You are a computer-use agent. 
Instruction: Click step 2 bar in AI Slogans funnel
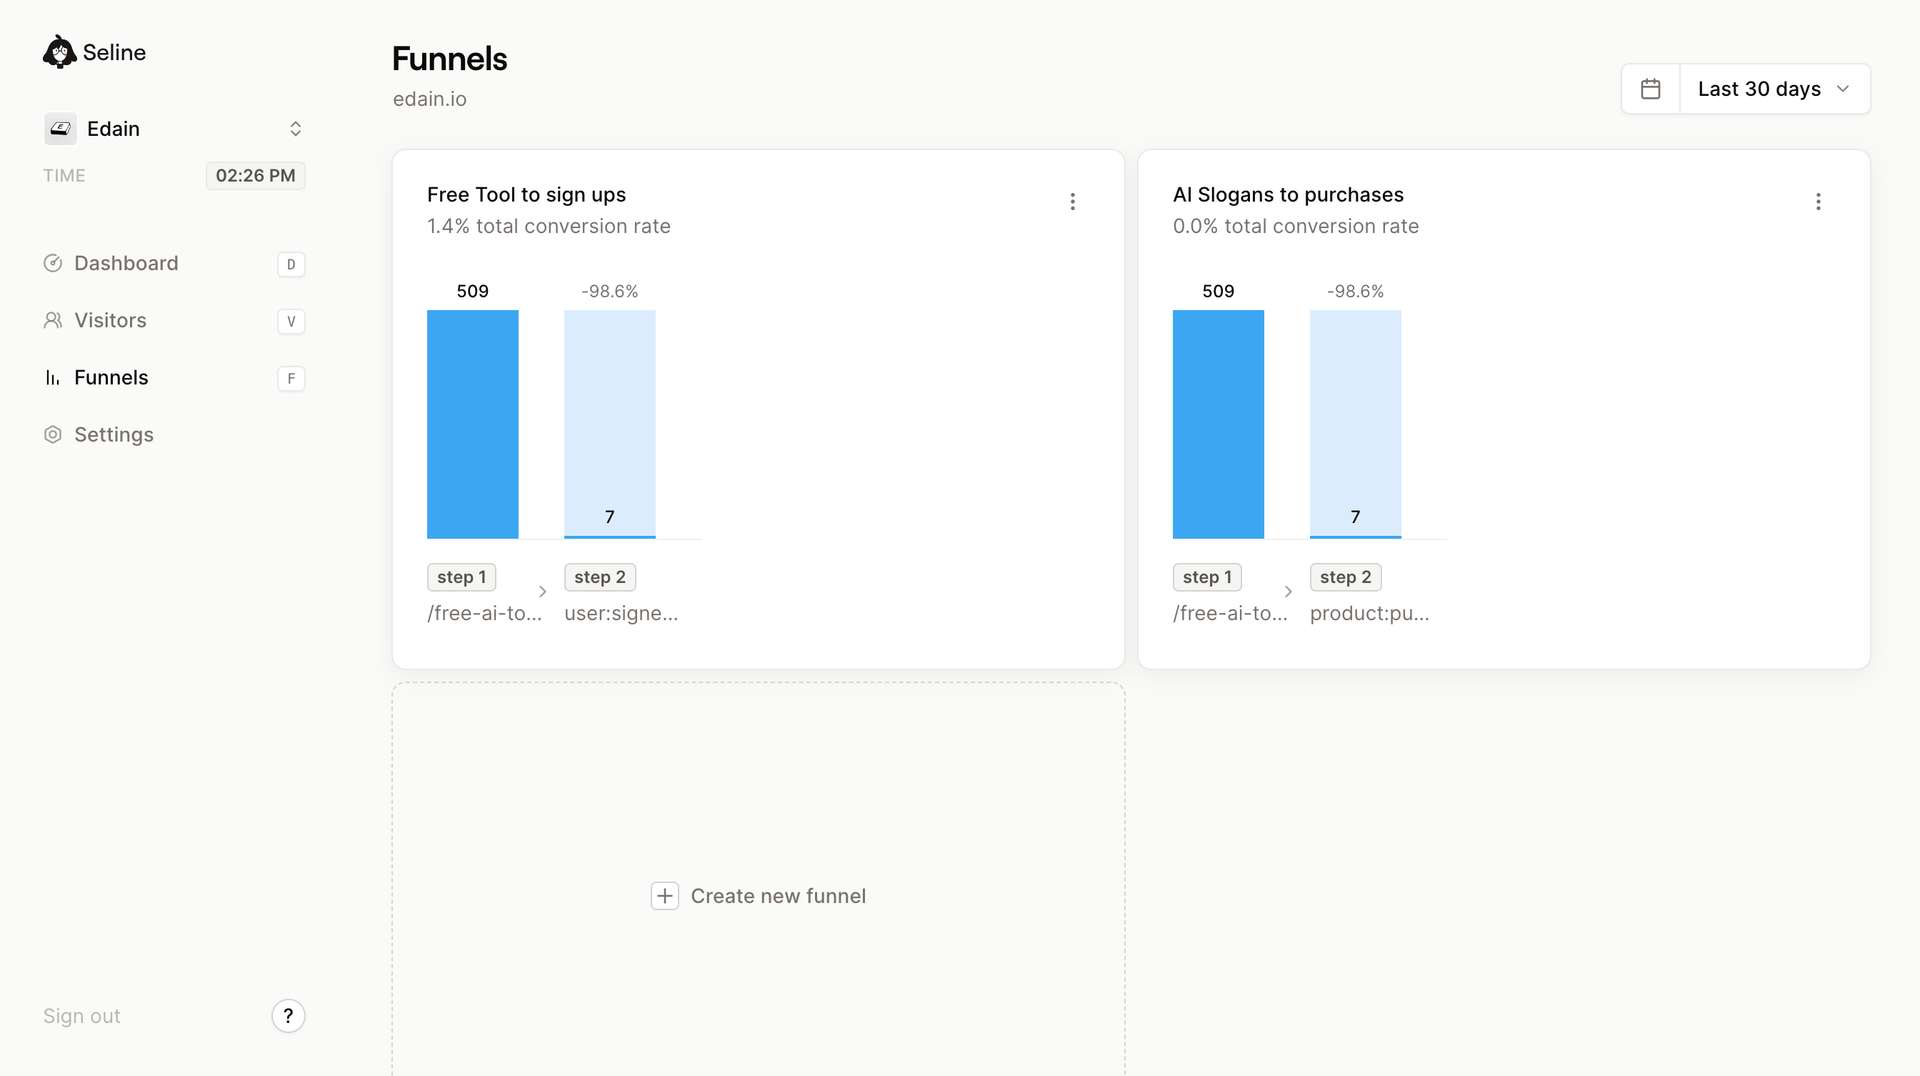(1355, 424)
